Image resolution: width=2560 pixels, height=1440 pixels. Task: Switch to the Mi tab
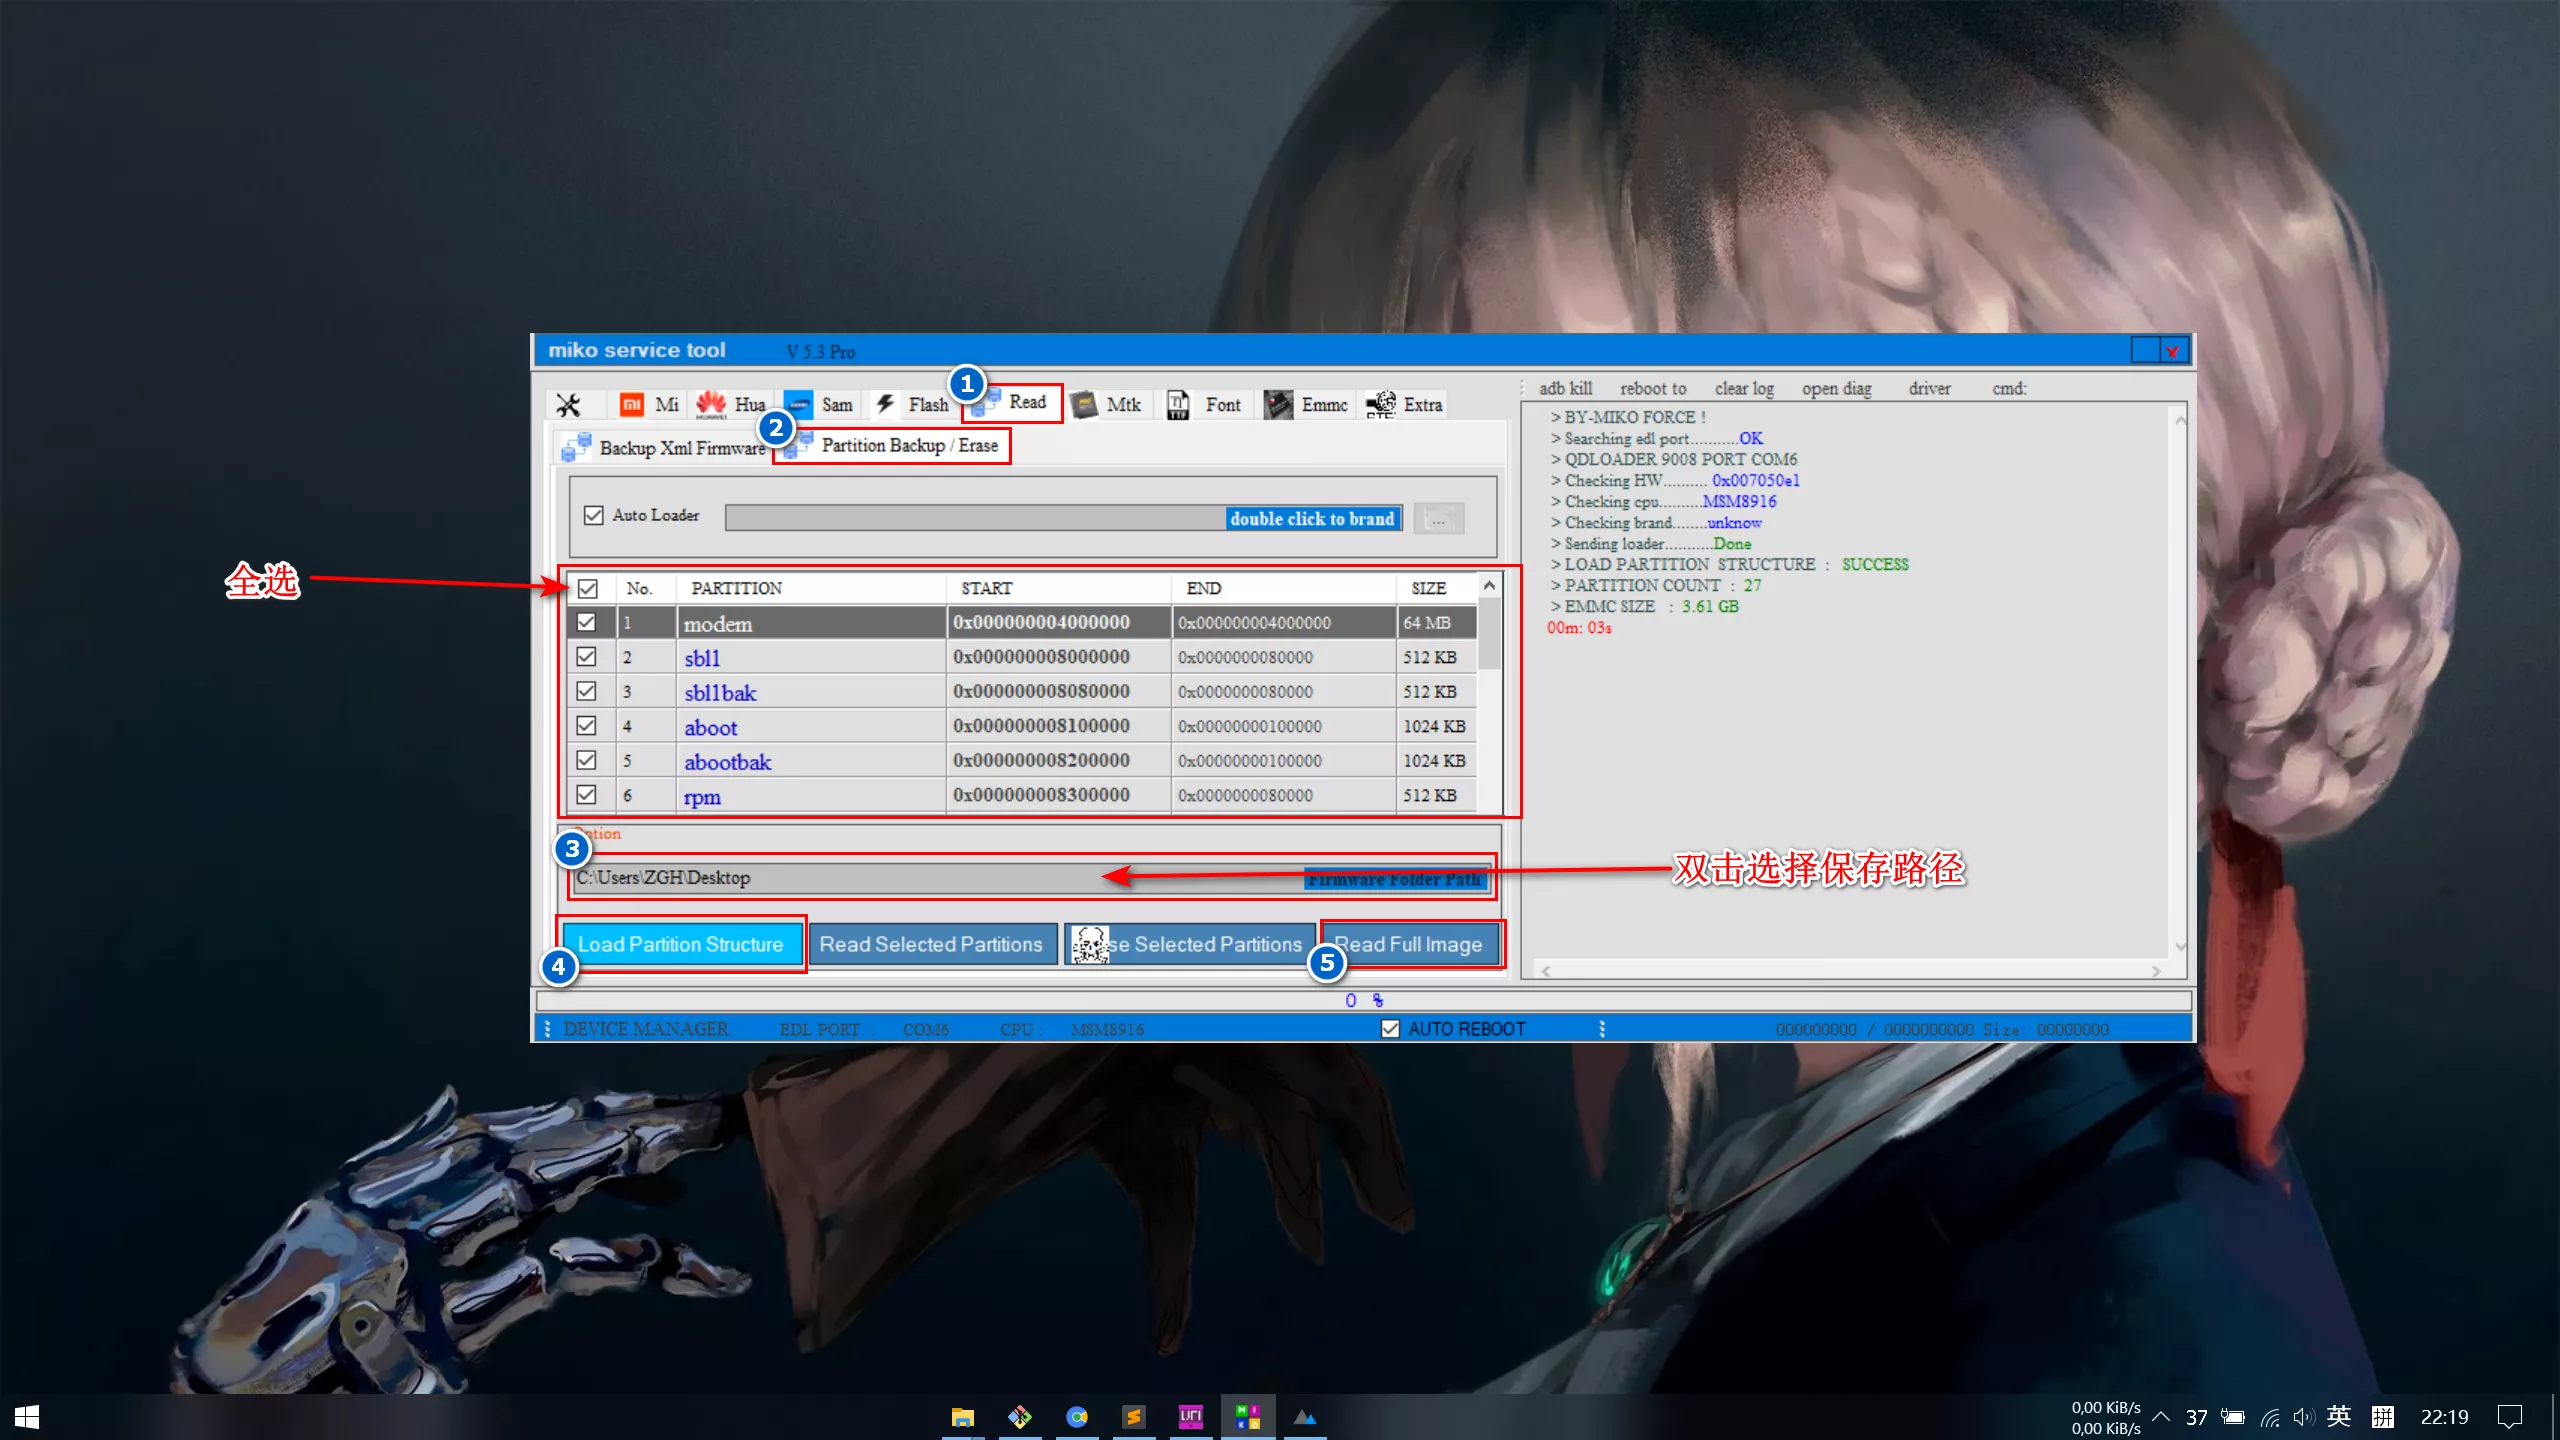tap(649, 405)
